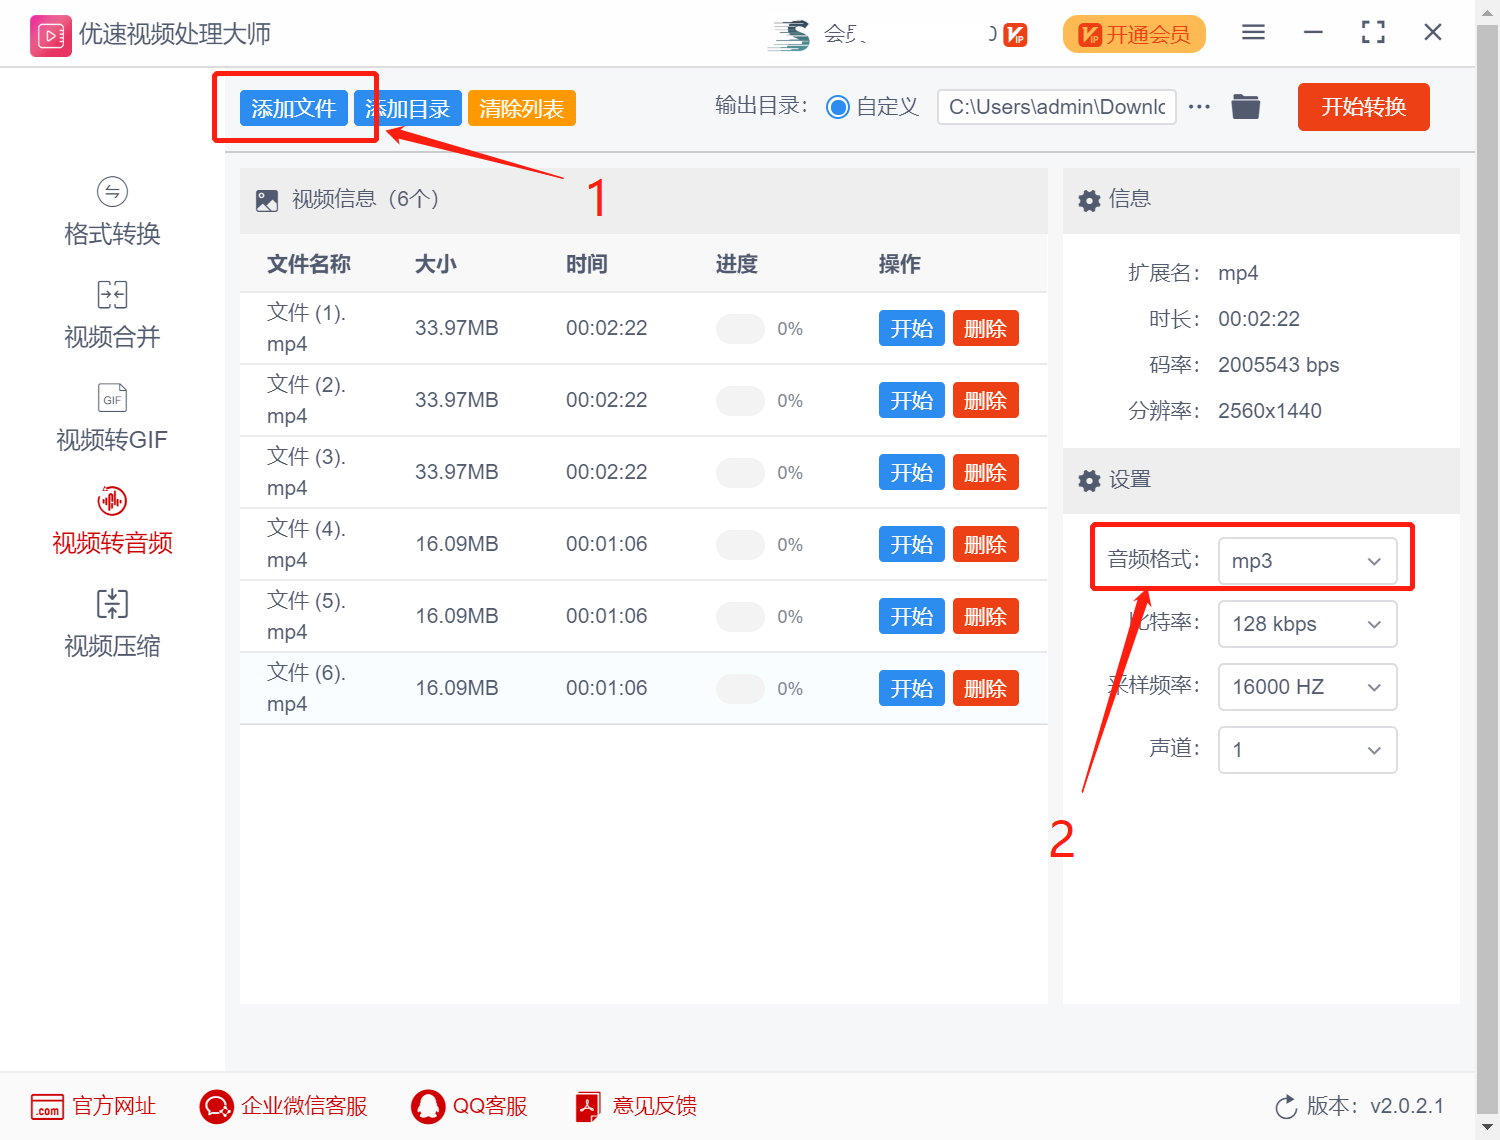Click progress bar of 文件 (4).mp4

click(x=741, y=544)
